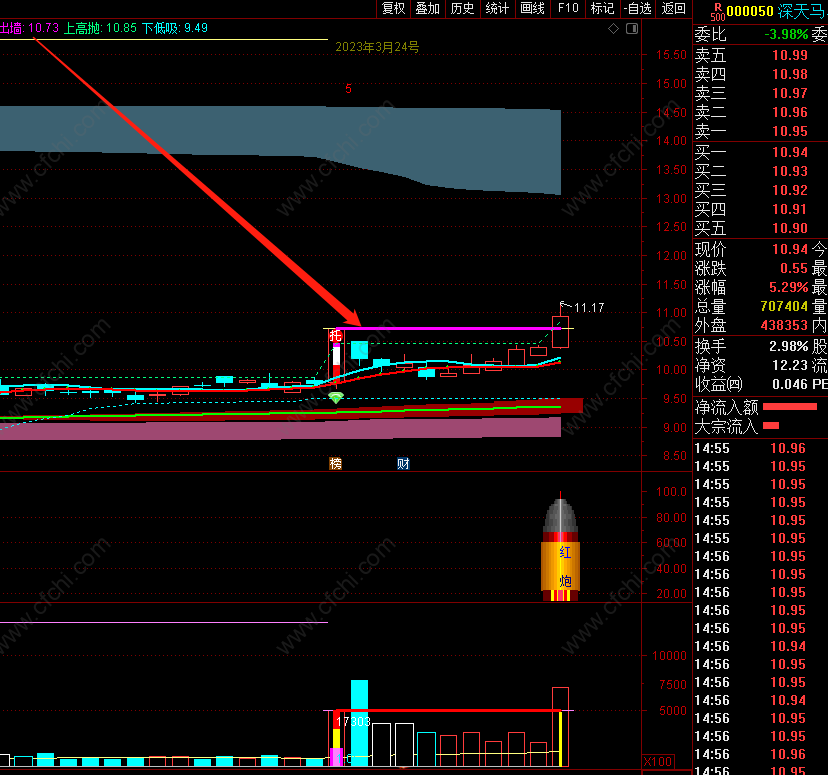Click the 收益(四) 0.046 value
This screenshot has width=828, height=775.
[790, 384]
